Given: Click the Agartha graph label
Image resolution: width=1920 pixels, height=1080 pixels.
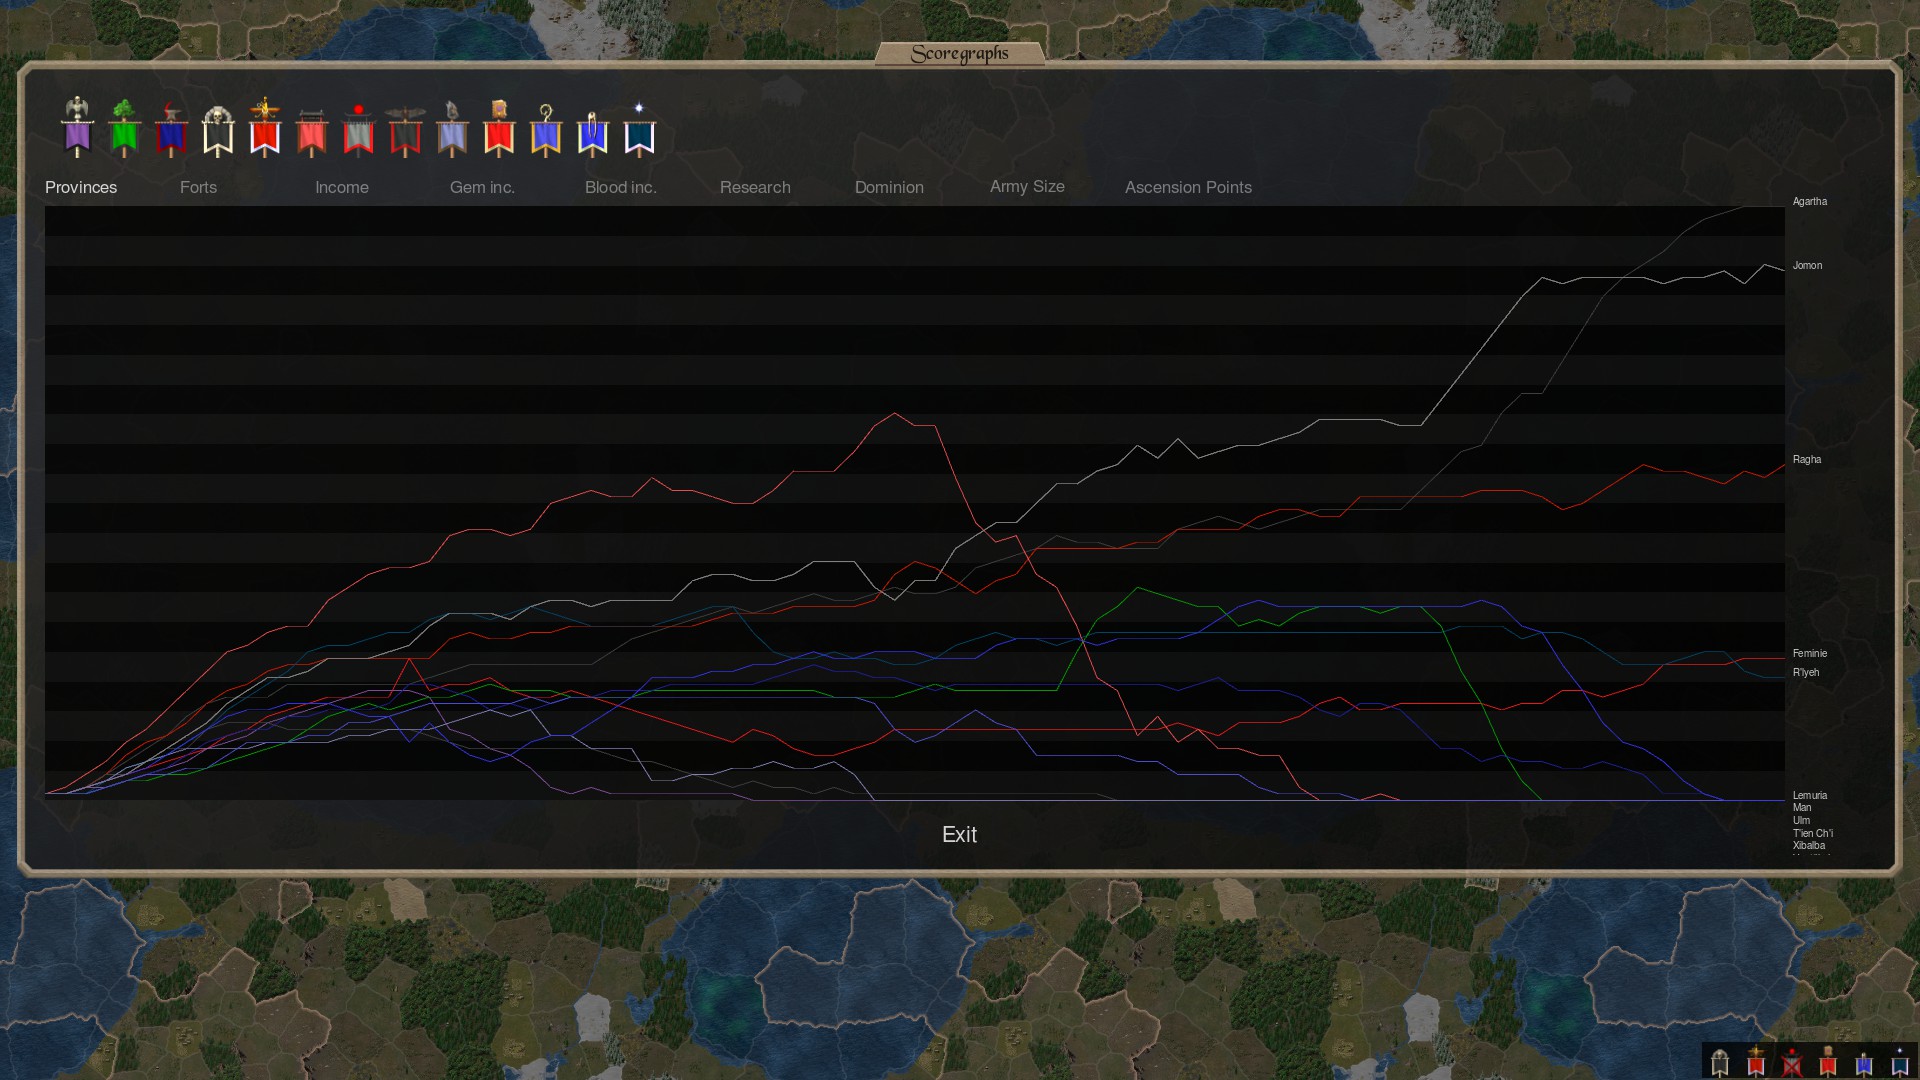Looking at the screenshot, I should [1809, 201].
